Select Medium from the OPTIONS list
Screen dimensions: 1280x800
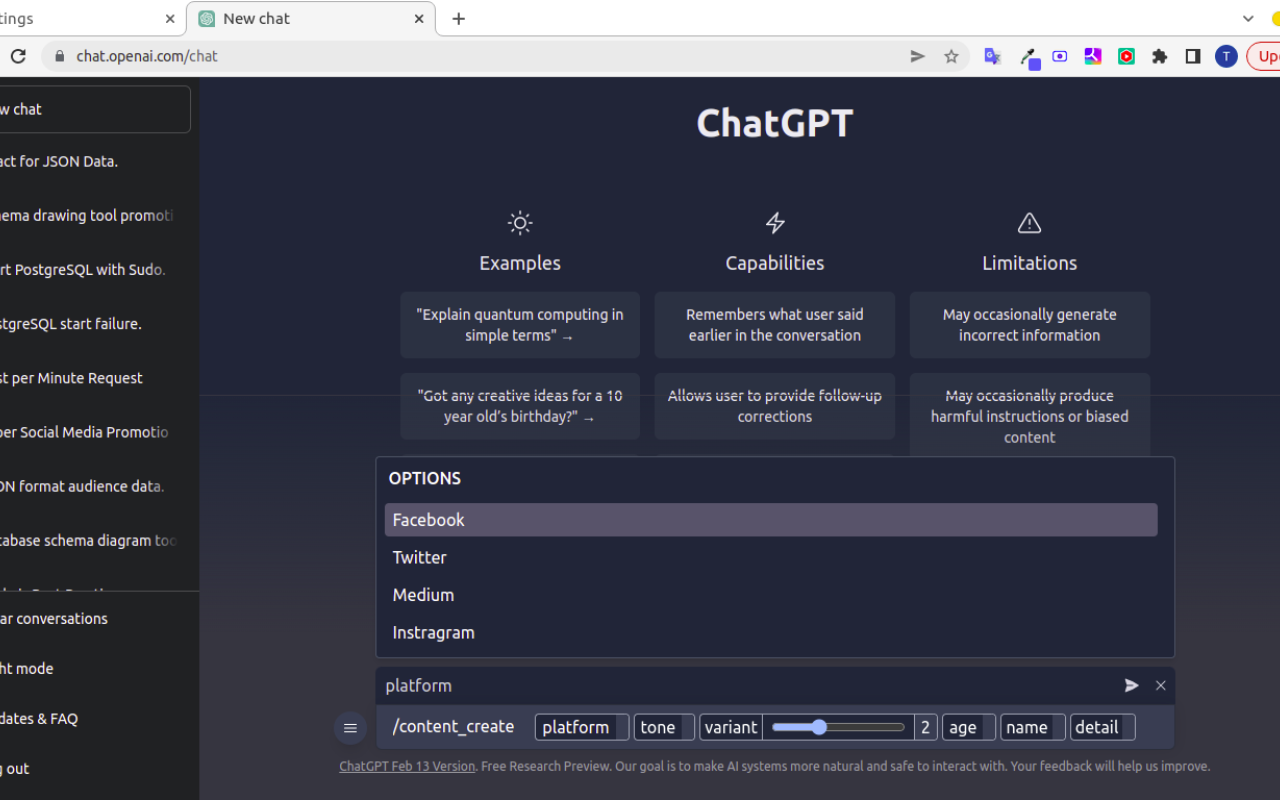click(x=771, y=595)
